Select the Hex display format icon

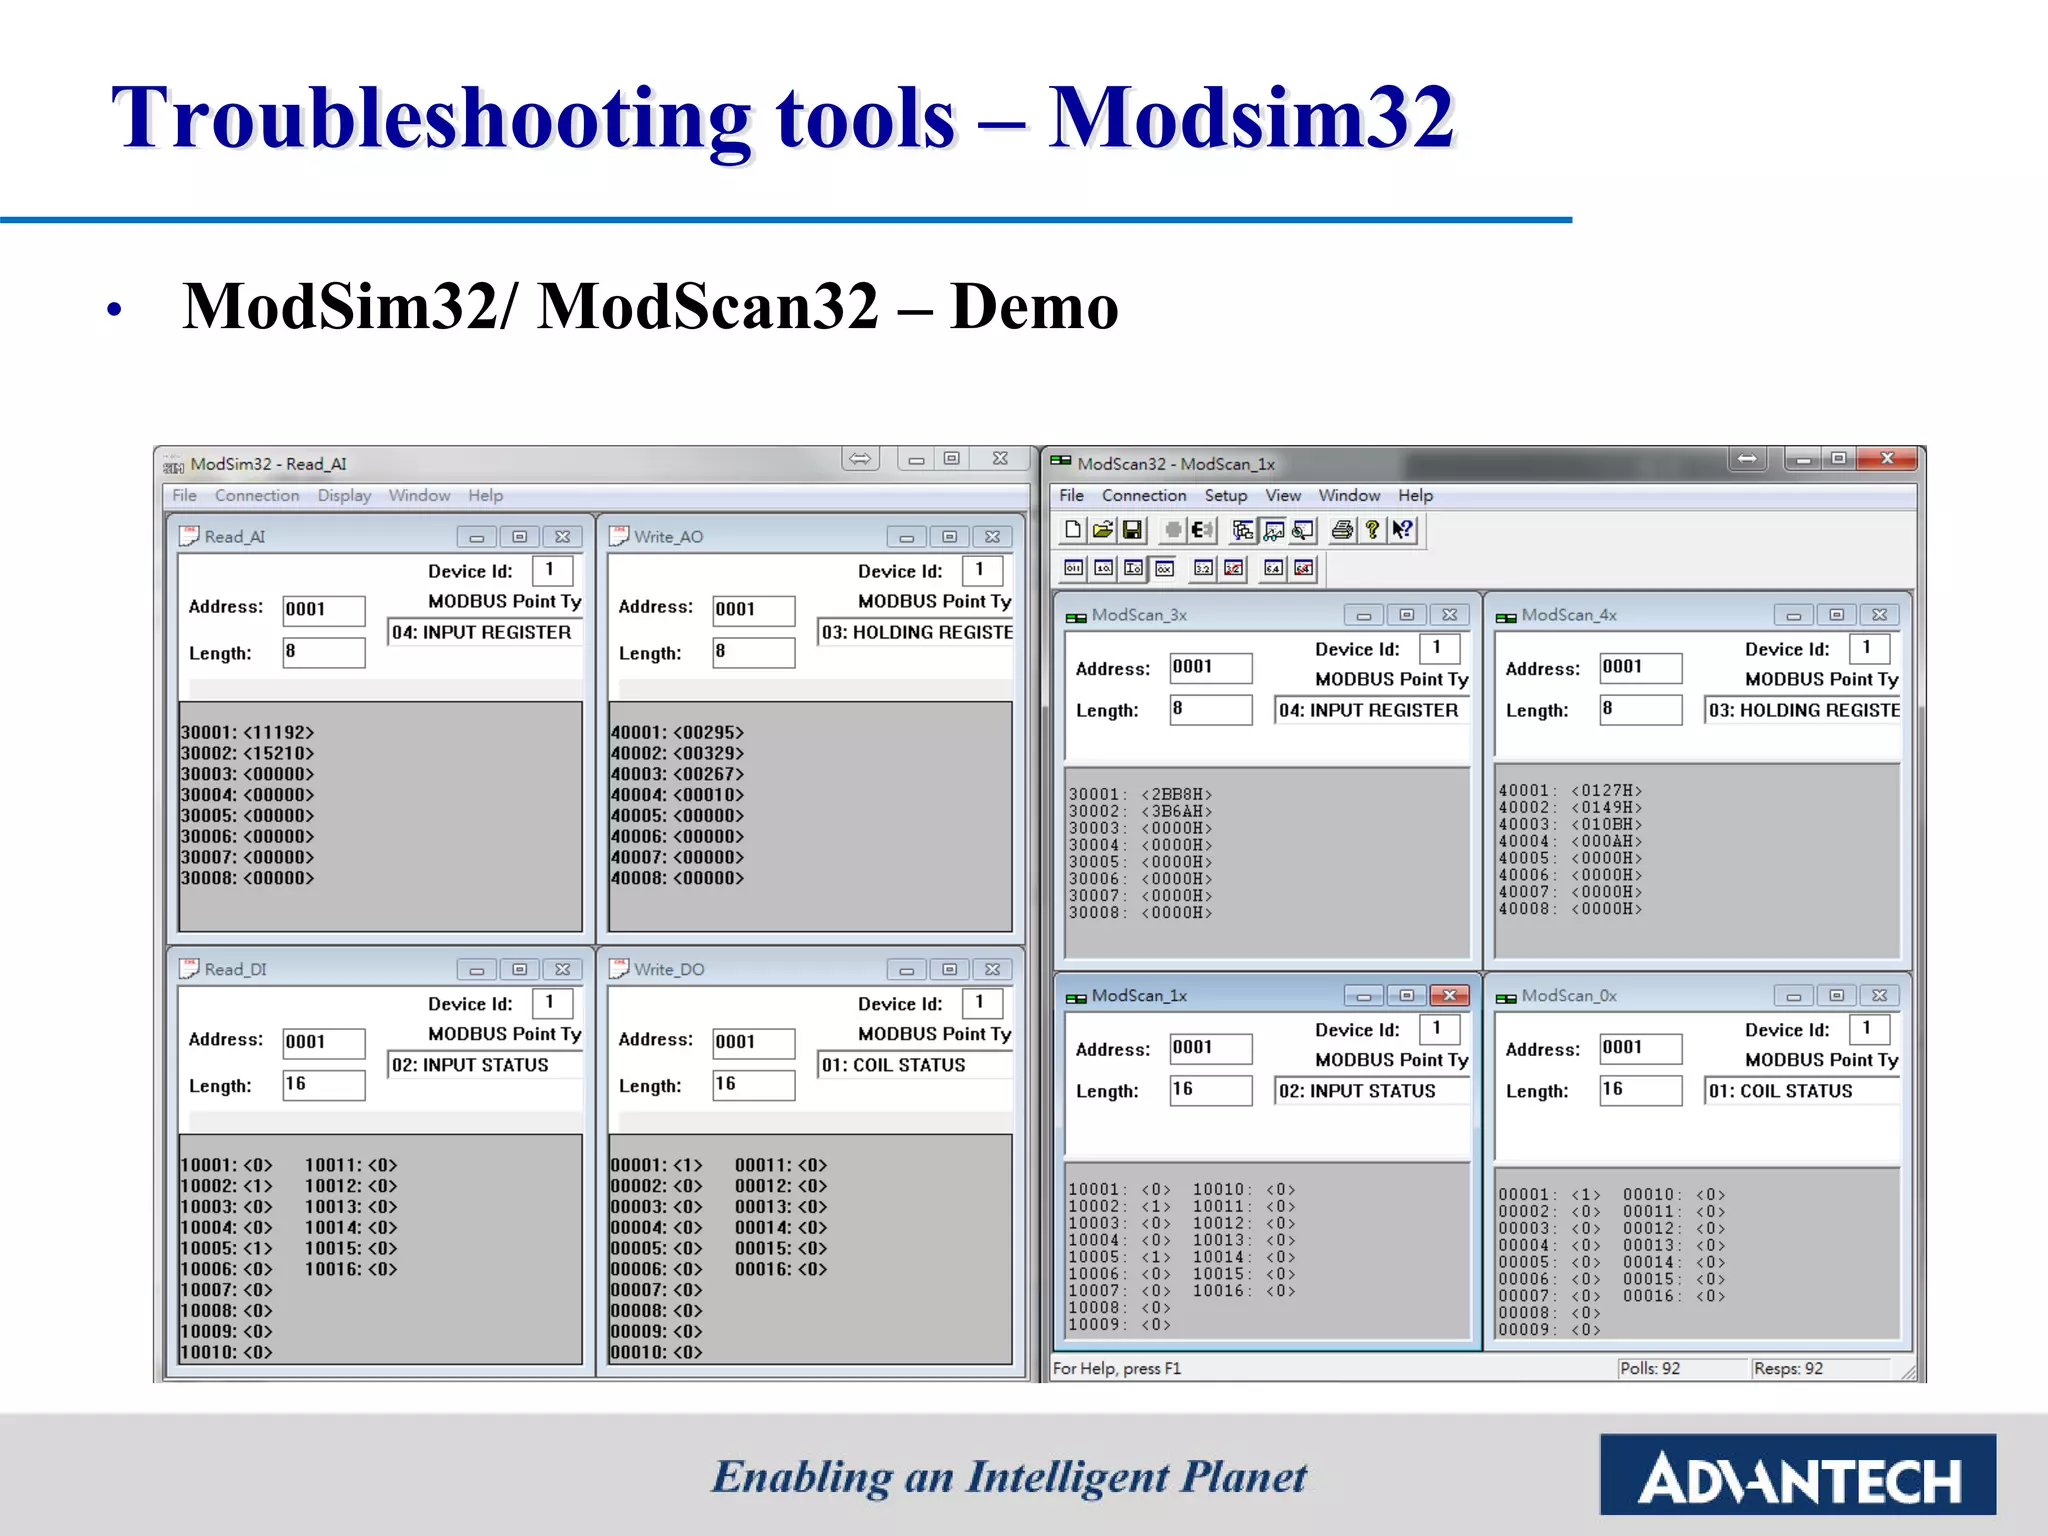(1164, 568)
